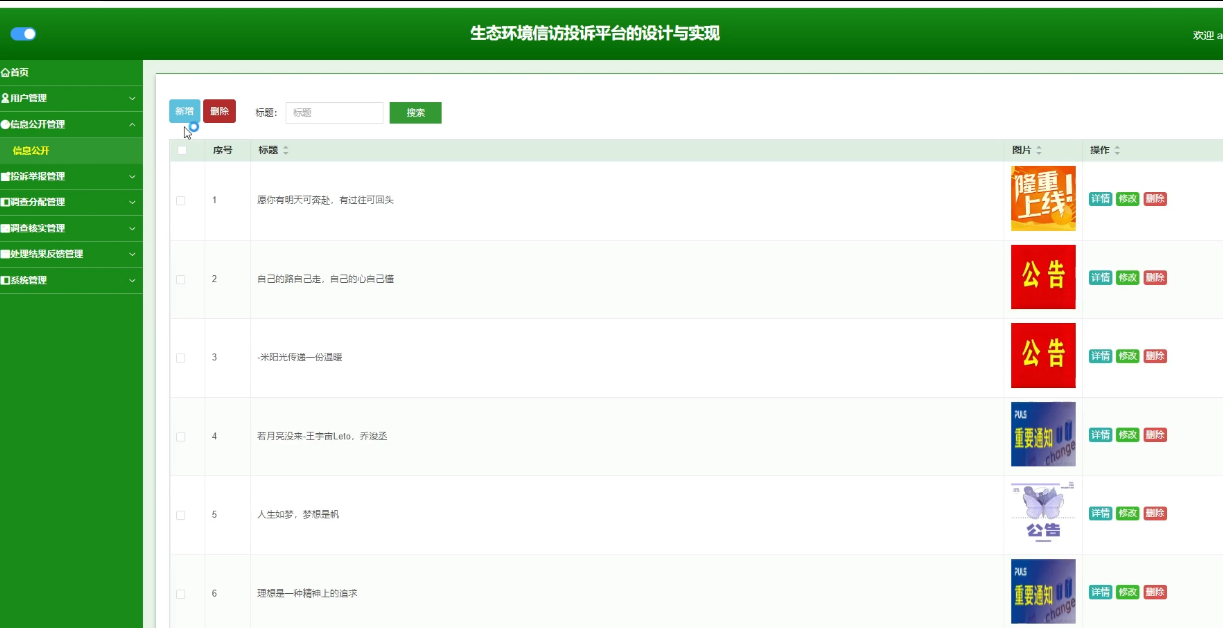Sort by the 标题 column sort icon
Screen dimensions: 1223x628
click(286, 150)
